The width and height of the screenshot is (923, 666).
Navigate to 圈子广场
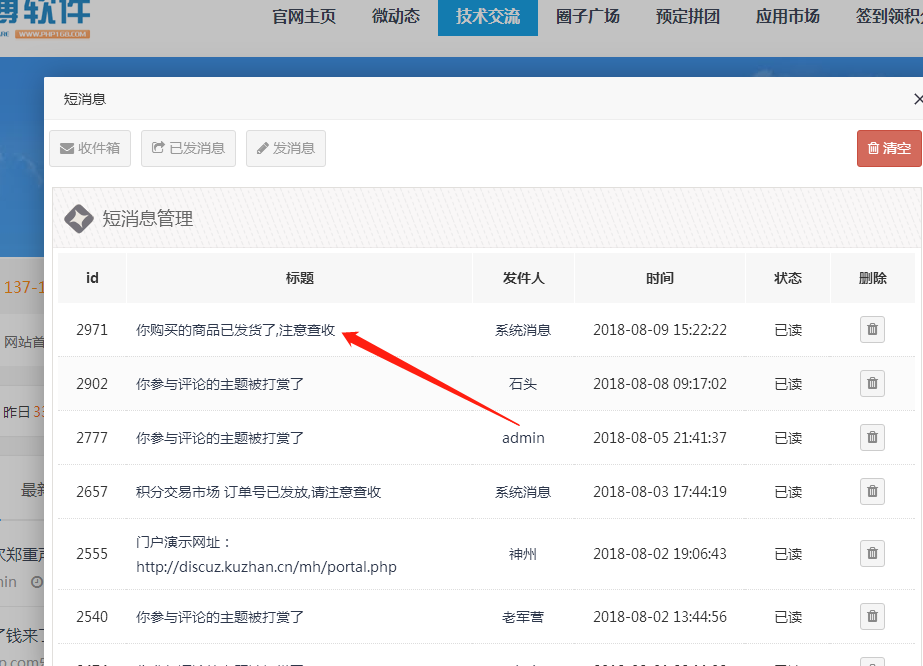[x=587, y=16]
